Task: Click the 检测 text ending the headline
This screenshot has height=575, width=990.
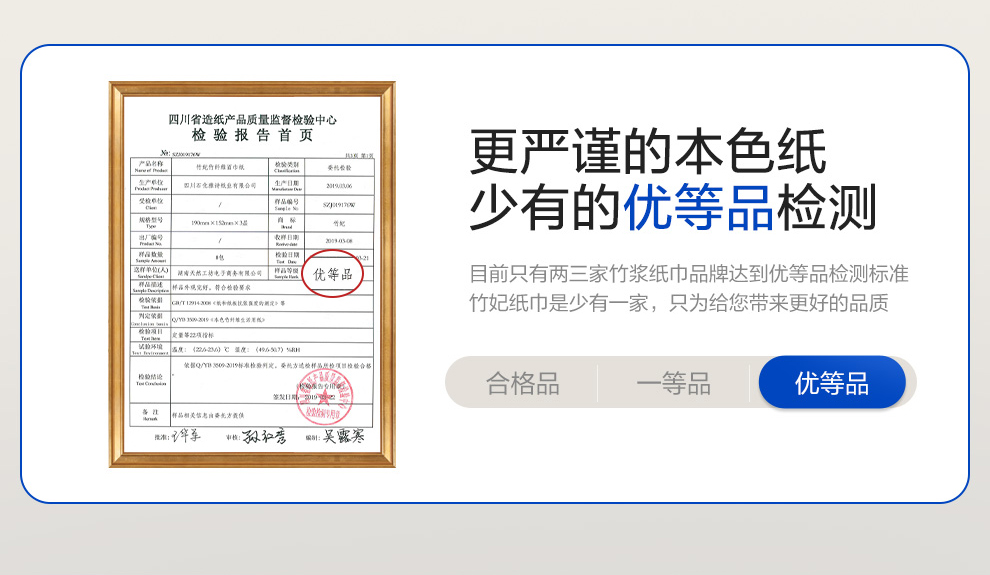Action: click(x=826, y=207)
